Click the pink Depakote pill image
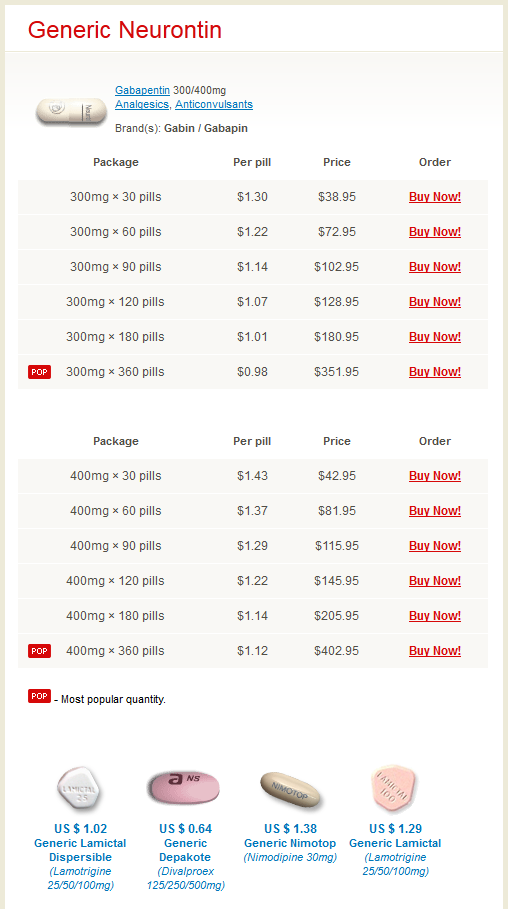 pos(183,788)
